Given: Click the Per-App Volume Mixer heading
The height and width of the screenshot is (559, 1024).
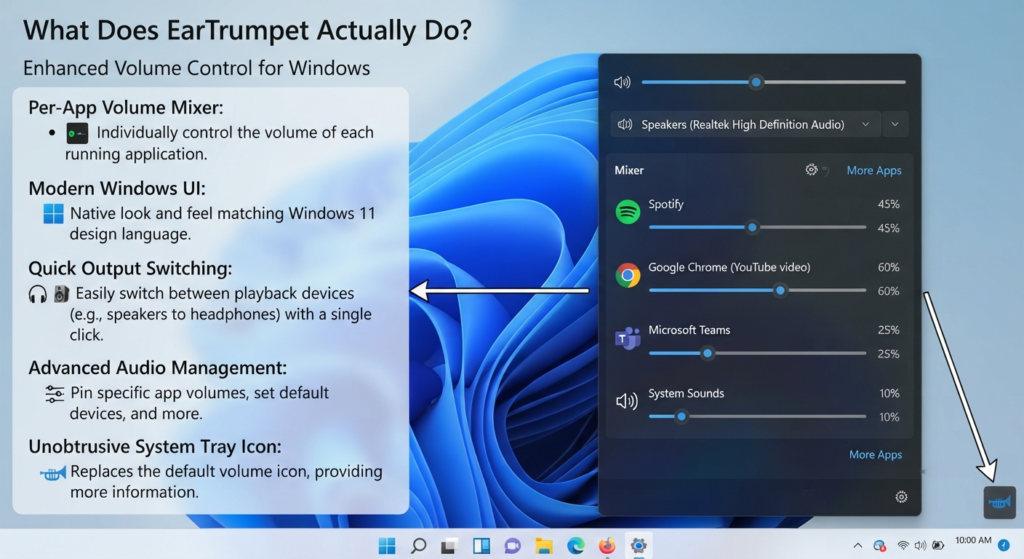Looking at the screenshot, I should [125, 107].
